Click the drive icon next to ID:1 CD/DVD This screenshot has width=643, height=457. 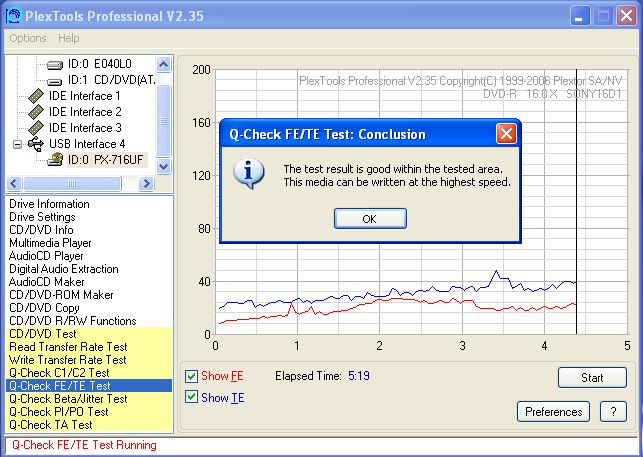55,81
